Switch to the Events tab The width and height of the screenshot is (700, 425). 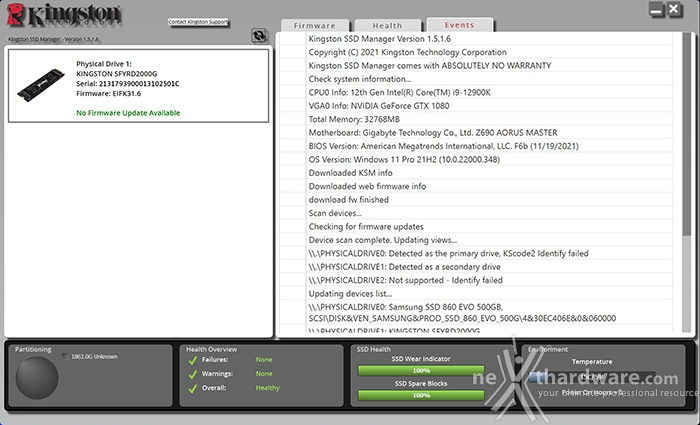coord(459,25)
